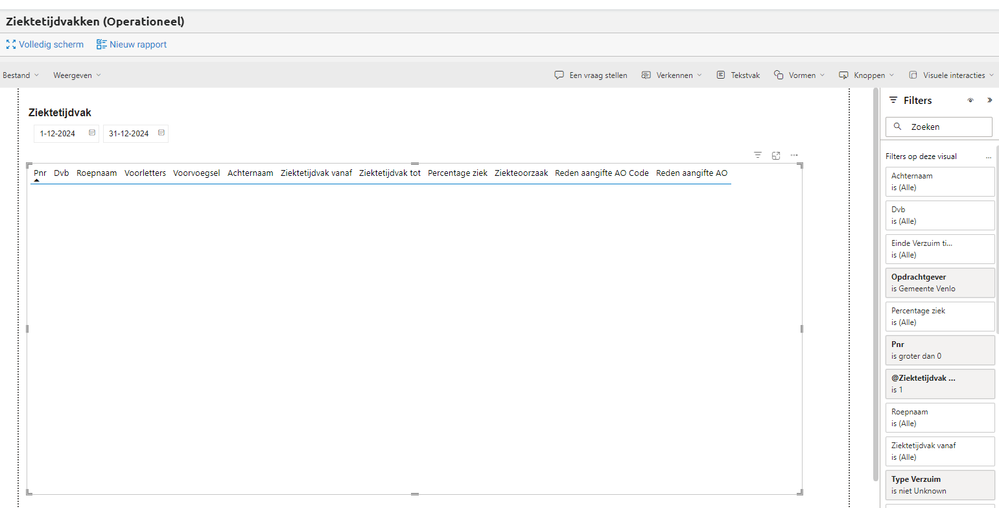Sort by Percentage ziek column header
Viewport: 999px width, 508px height.
pyautogui.click(x=457, y=173)
